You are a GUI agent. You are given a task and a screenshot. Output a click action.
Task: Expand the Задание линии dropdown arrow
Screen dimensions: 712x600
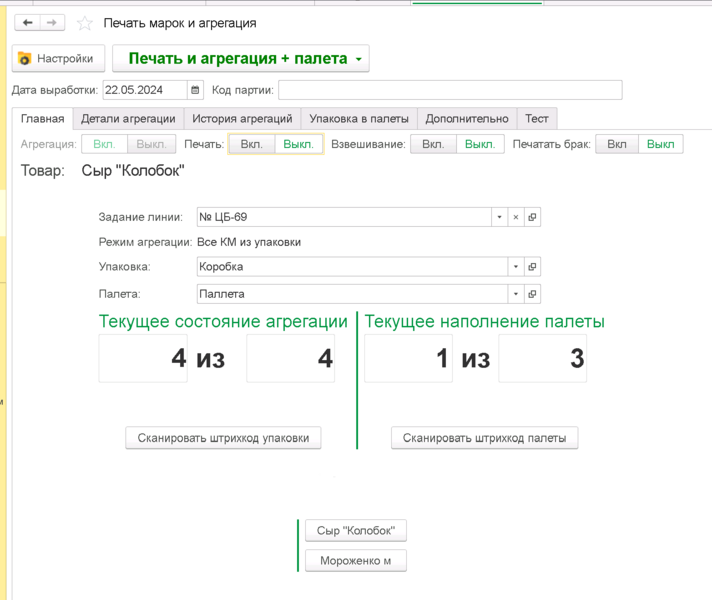tap(499, 217)
